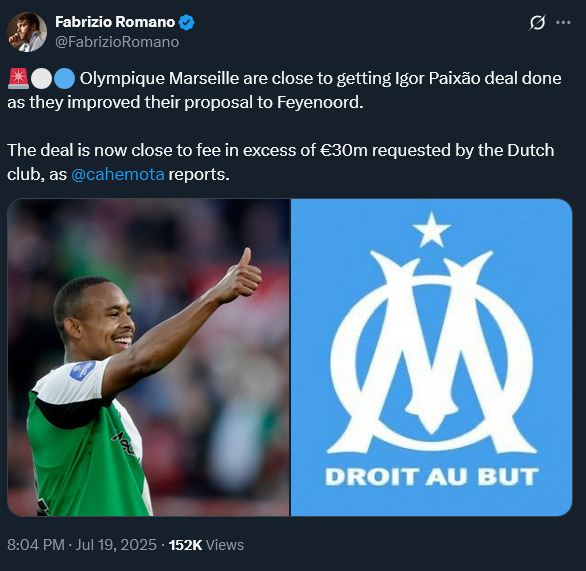The width and height of the screenshot is (586, 571).
Task: Click the red siren emoji
Action: click(18, 79)
